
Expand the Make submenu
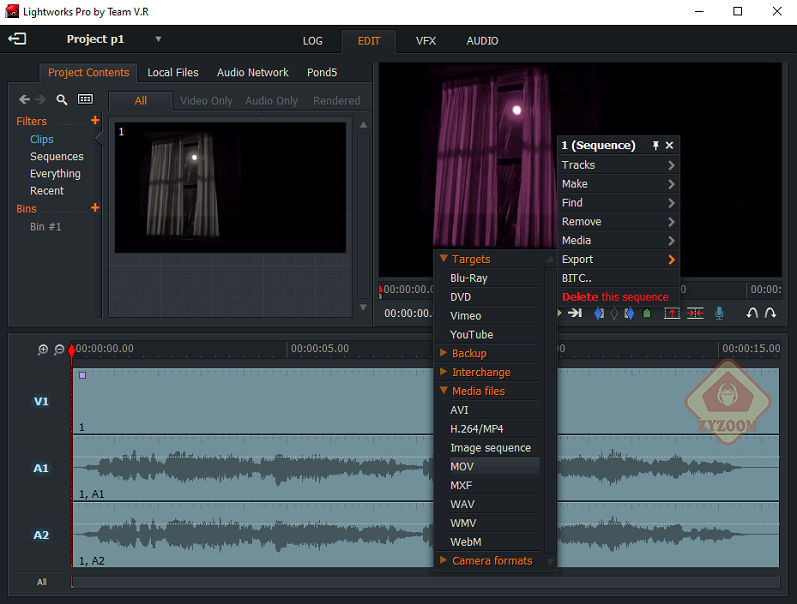(x=618, y=184)
